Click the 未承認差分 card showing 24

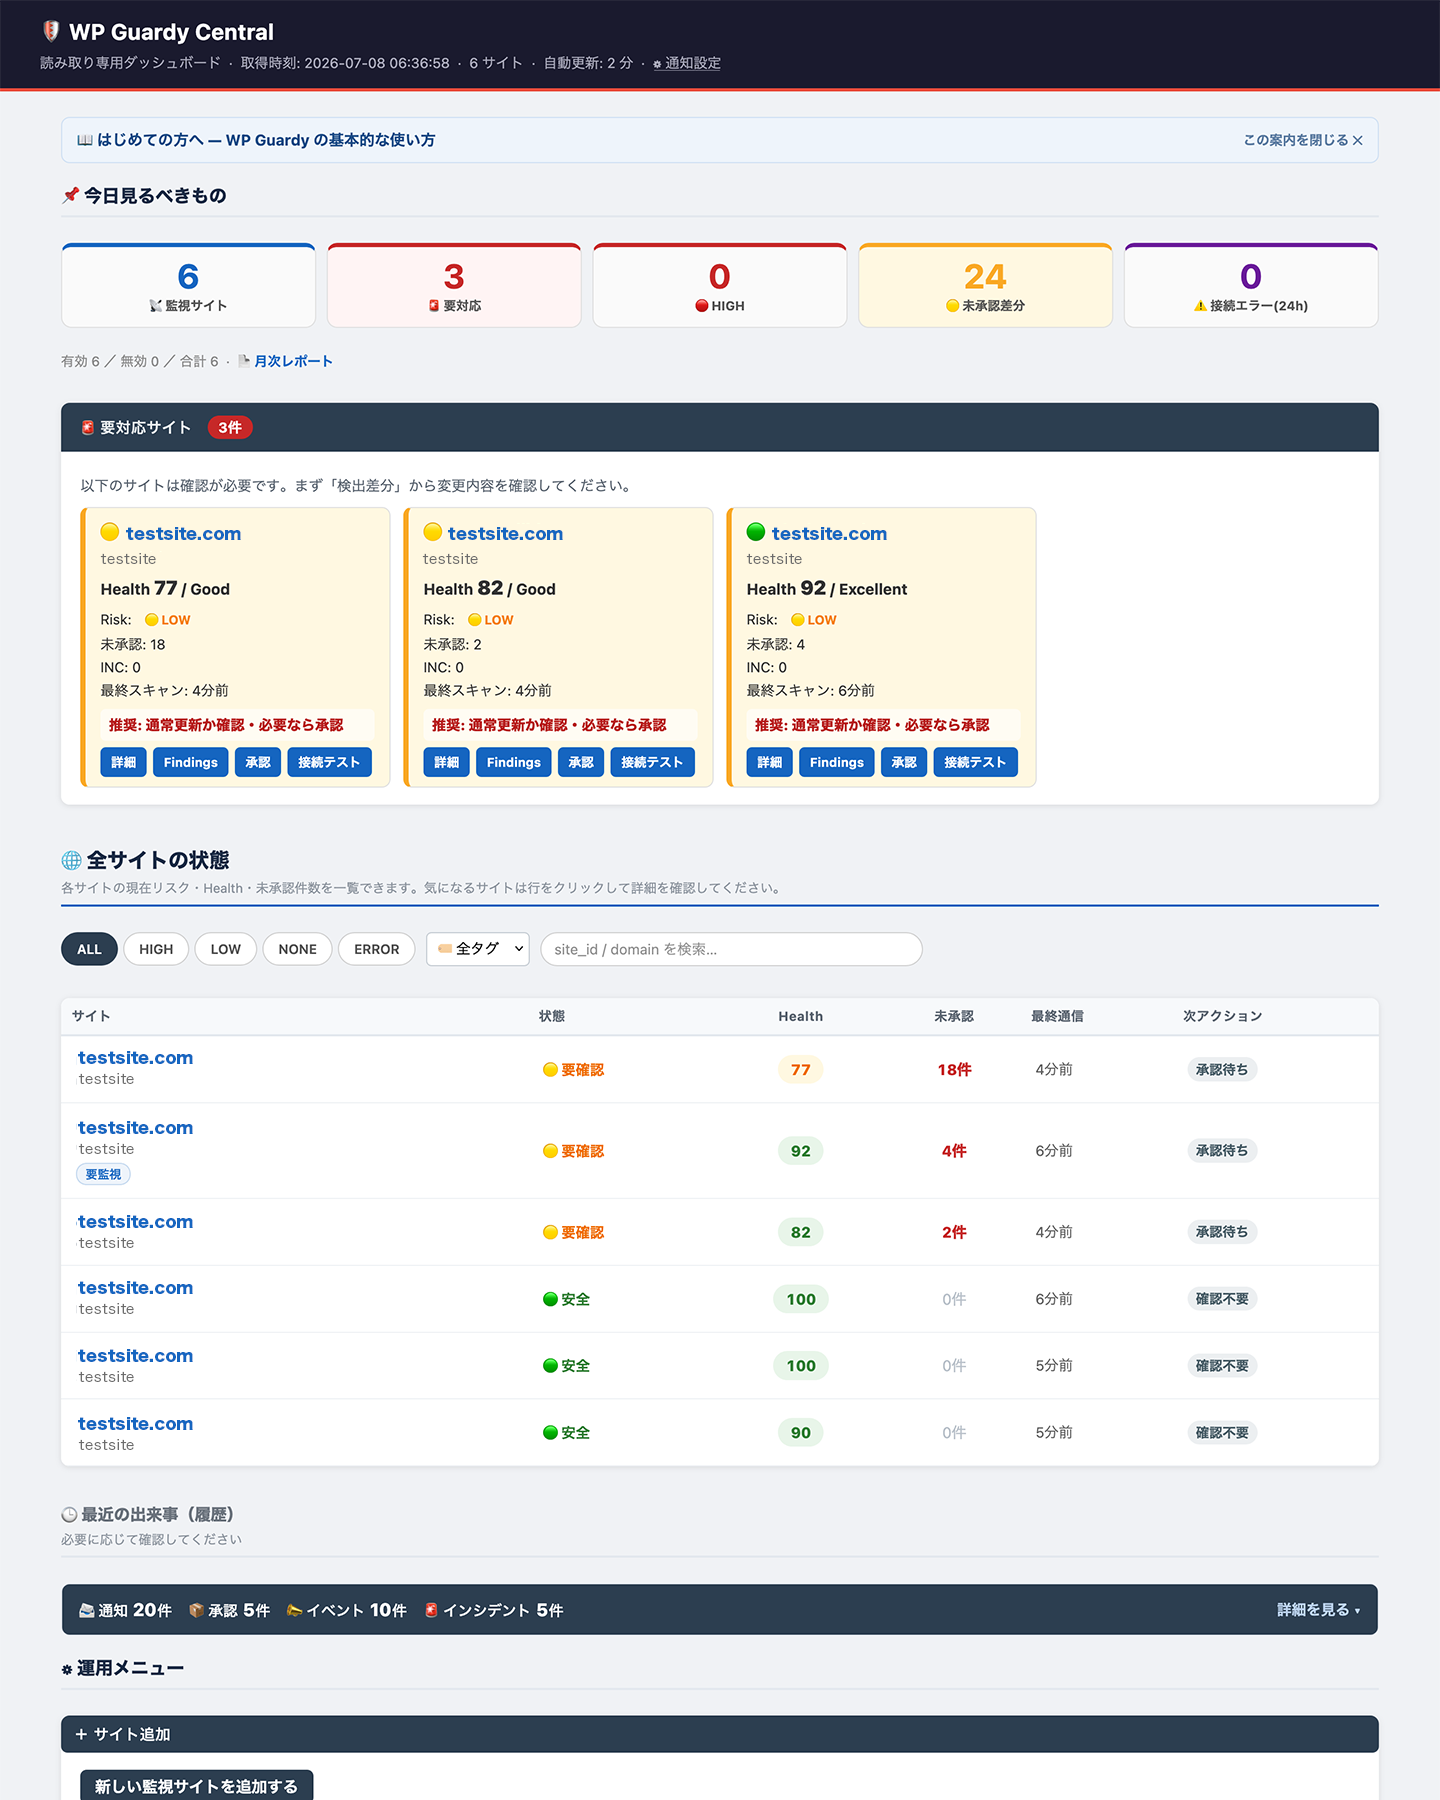click(985, 285)
